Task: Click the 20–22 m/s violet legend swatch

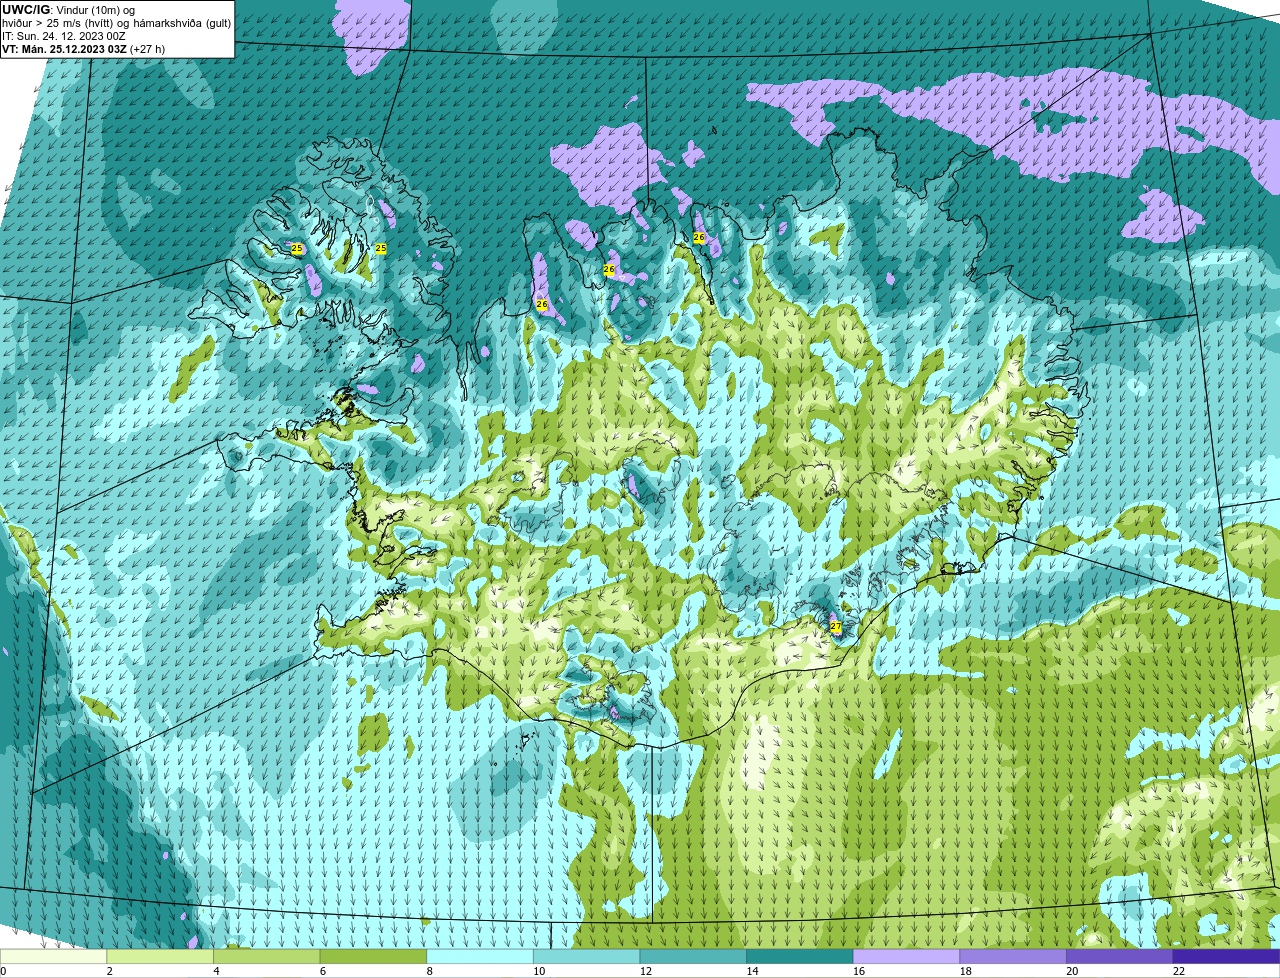Action: (x=1120, y=957)
